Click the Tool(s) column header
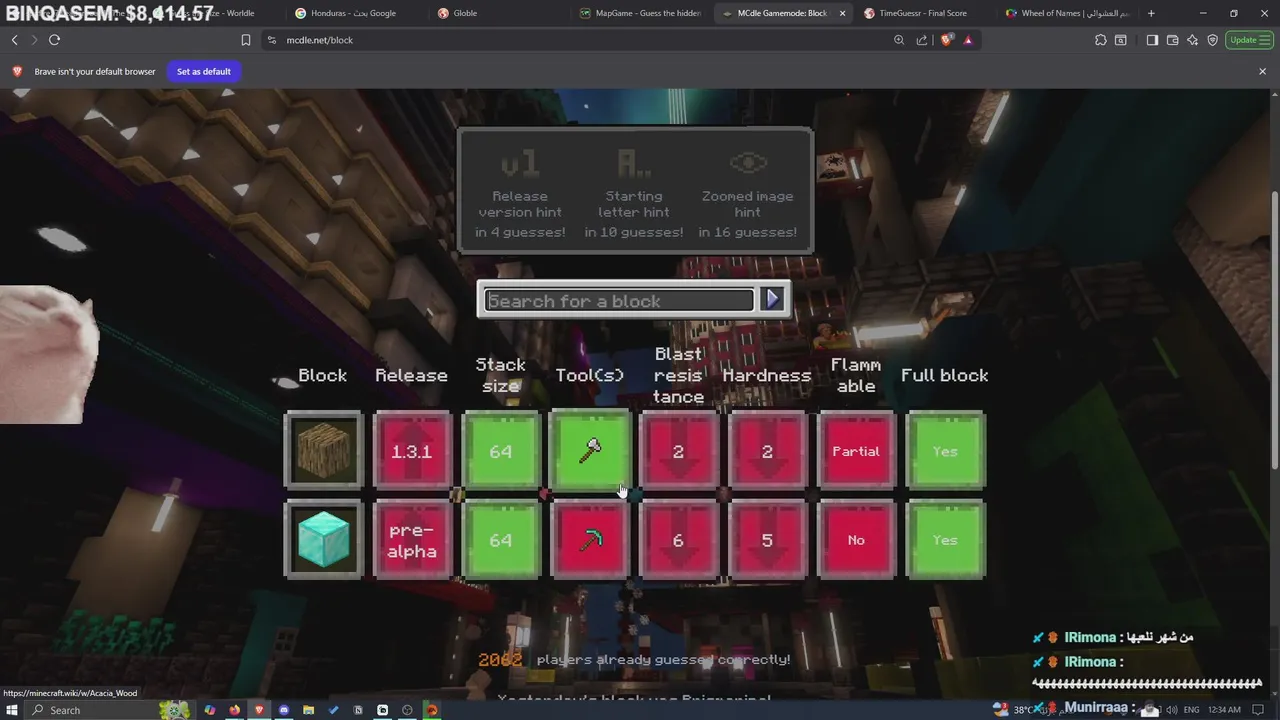1280x720 pixels. click(590, 375)
